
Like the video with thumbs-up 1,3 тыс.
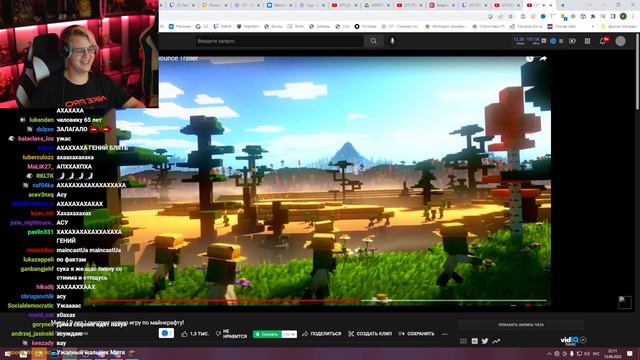(195, 333)
